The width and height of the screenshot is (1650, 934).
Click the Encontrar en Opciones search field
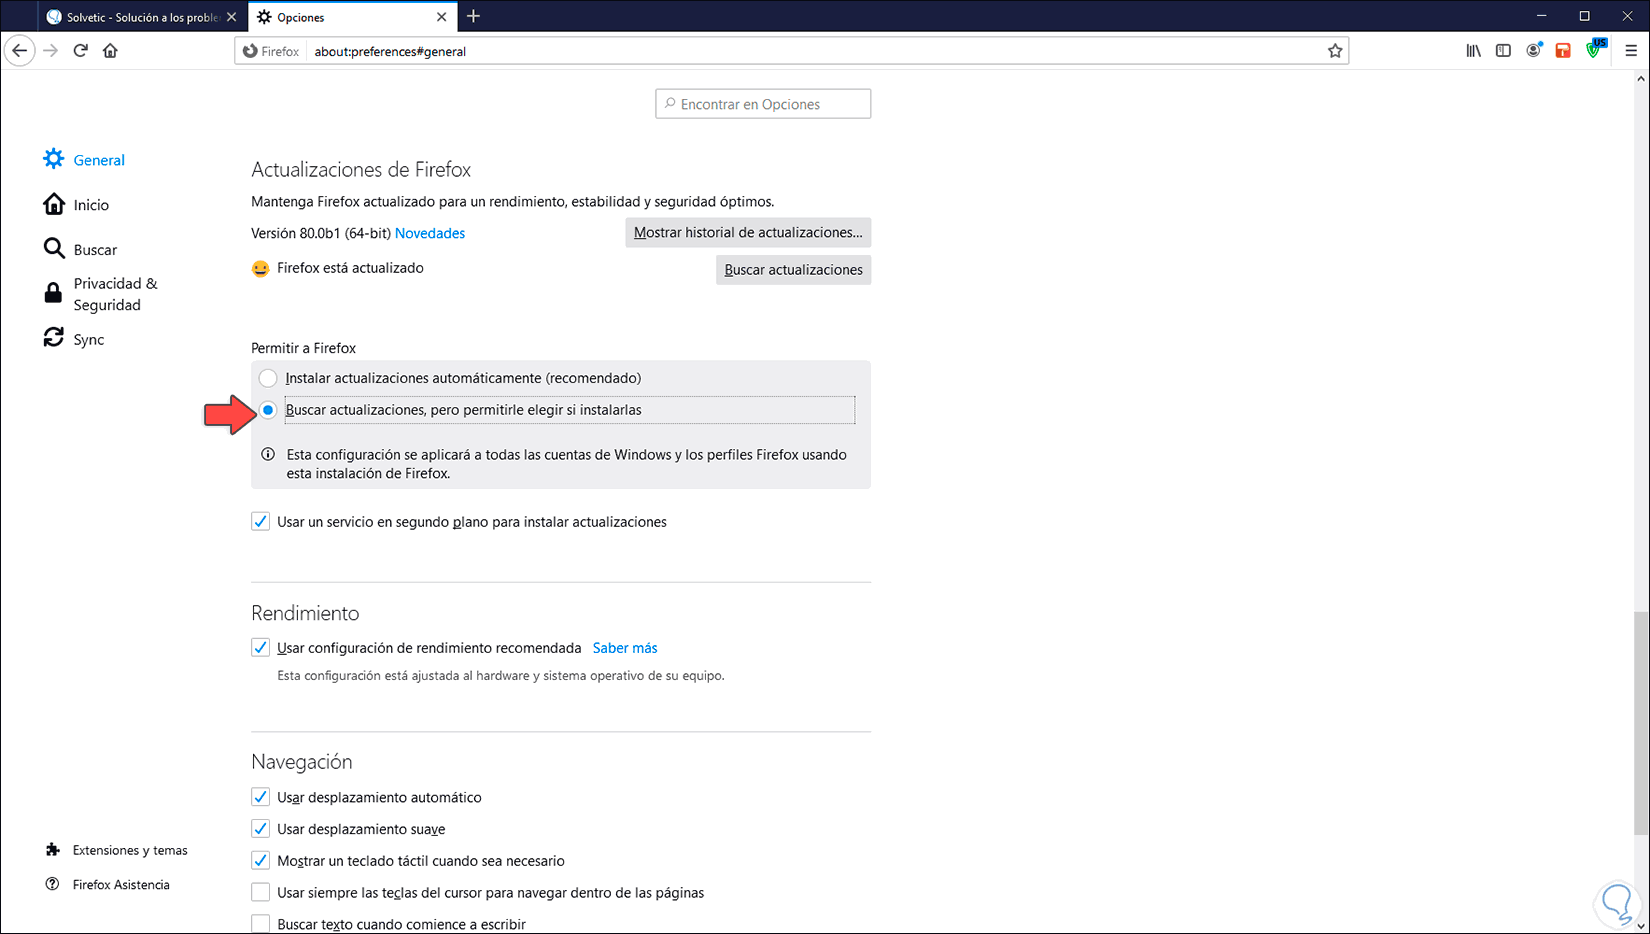click(x=763, y=104)
